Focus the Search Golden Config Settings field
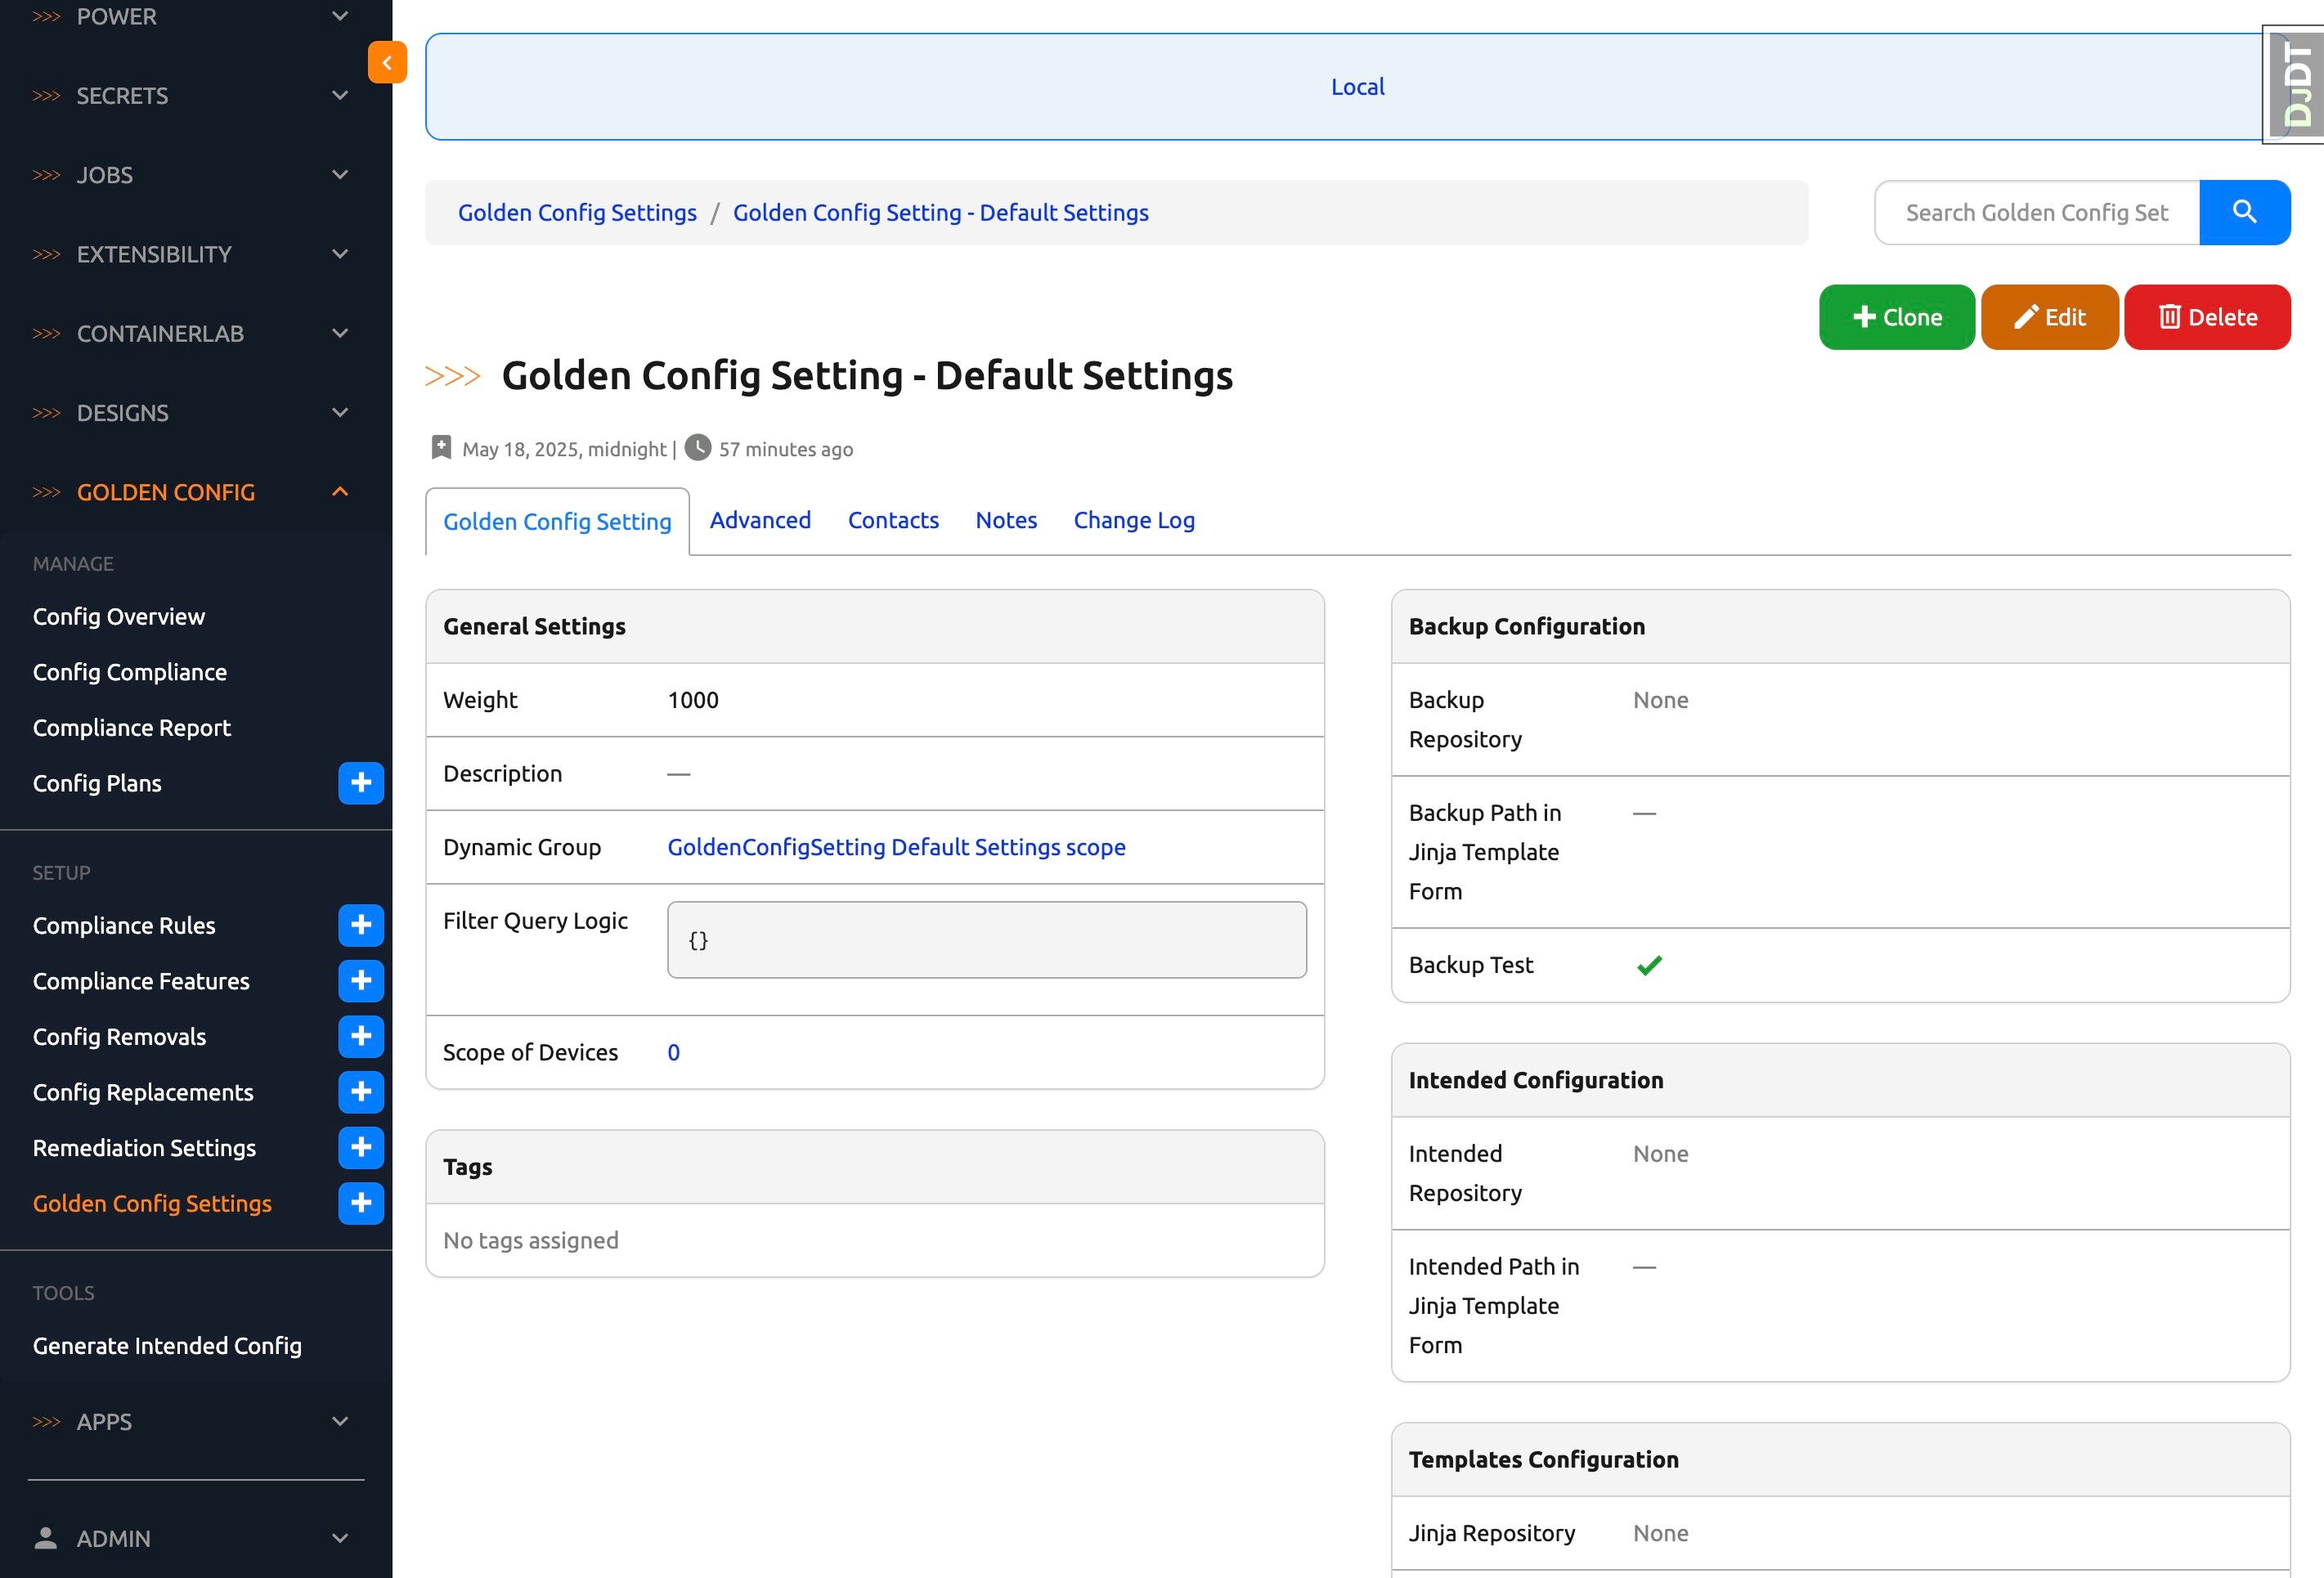Viewport: 2324px width, 1578px height. coord(2036,212)
